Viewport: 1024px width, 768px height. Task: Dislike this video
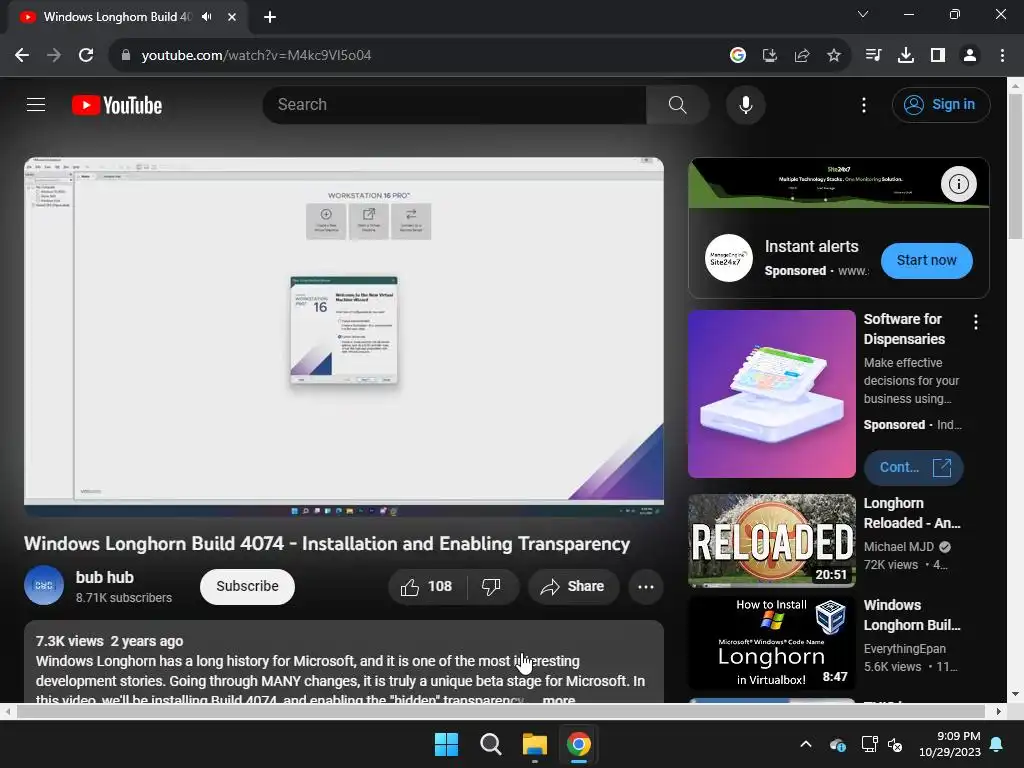pos(491,586)
